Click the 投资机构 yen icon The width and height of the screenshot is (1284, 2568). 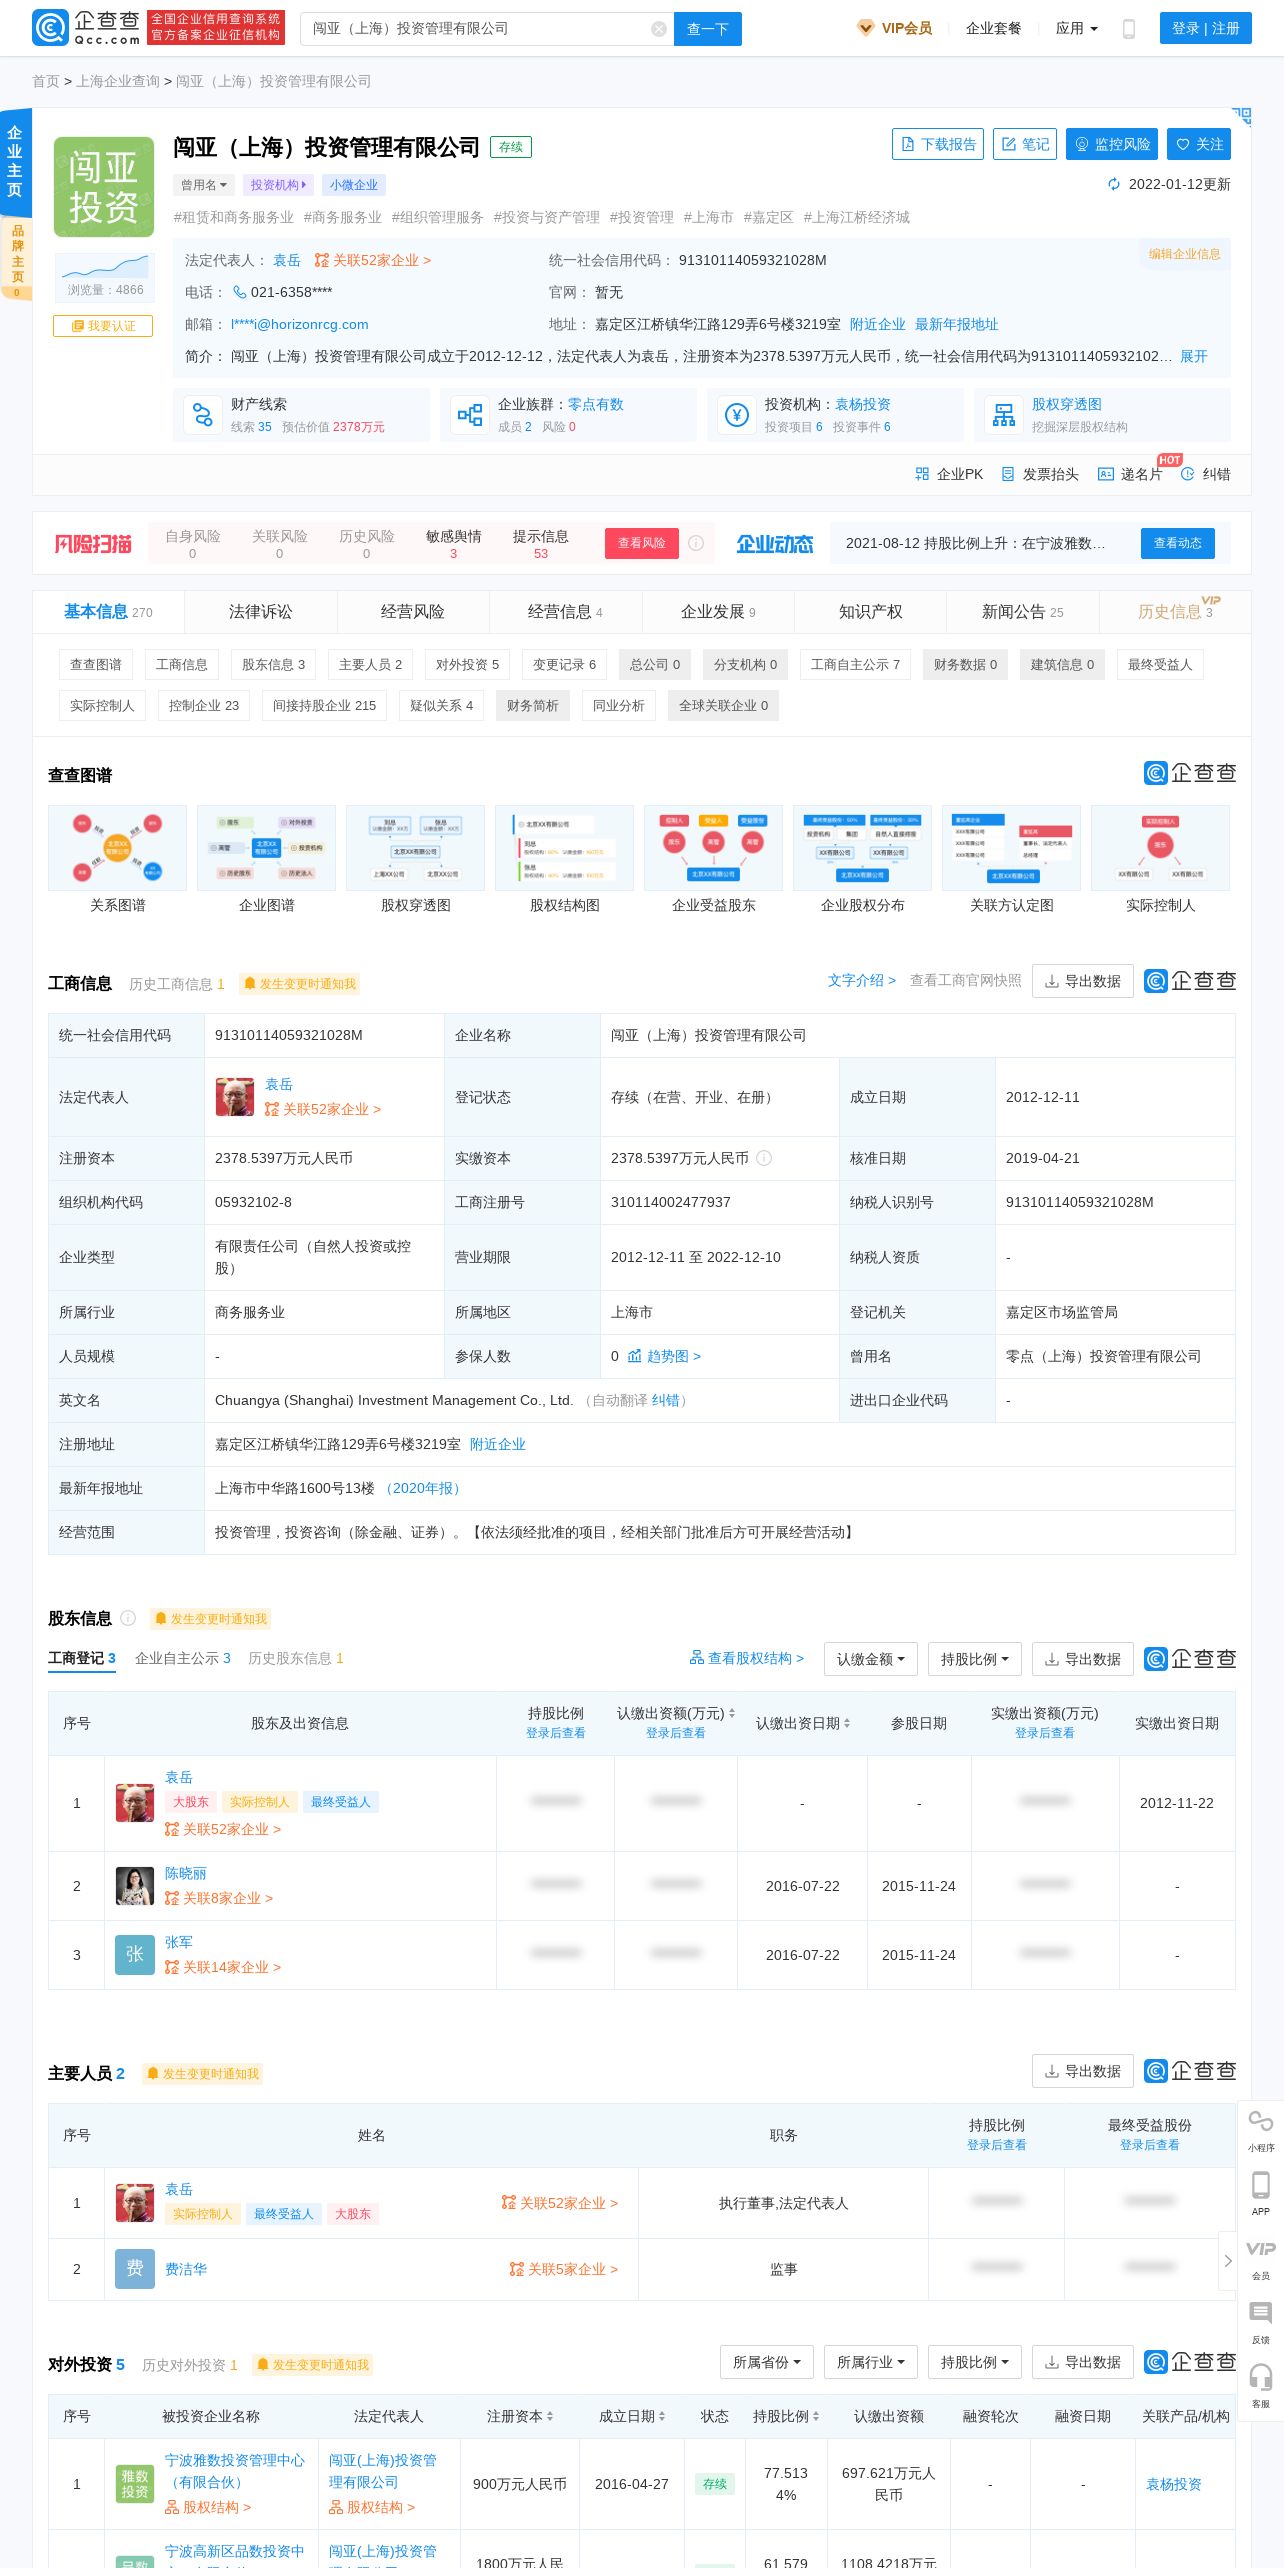pyautogui.click(x=737, y=415)
